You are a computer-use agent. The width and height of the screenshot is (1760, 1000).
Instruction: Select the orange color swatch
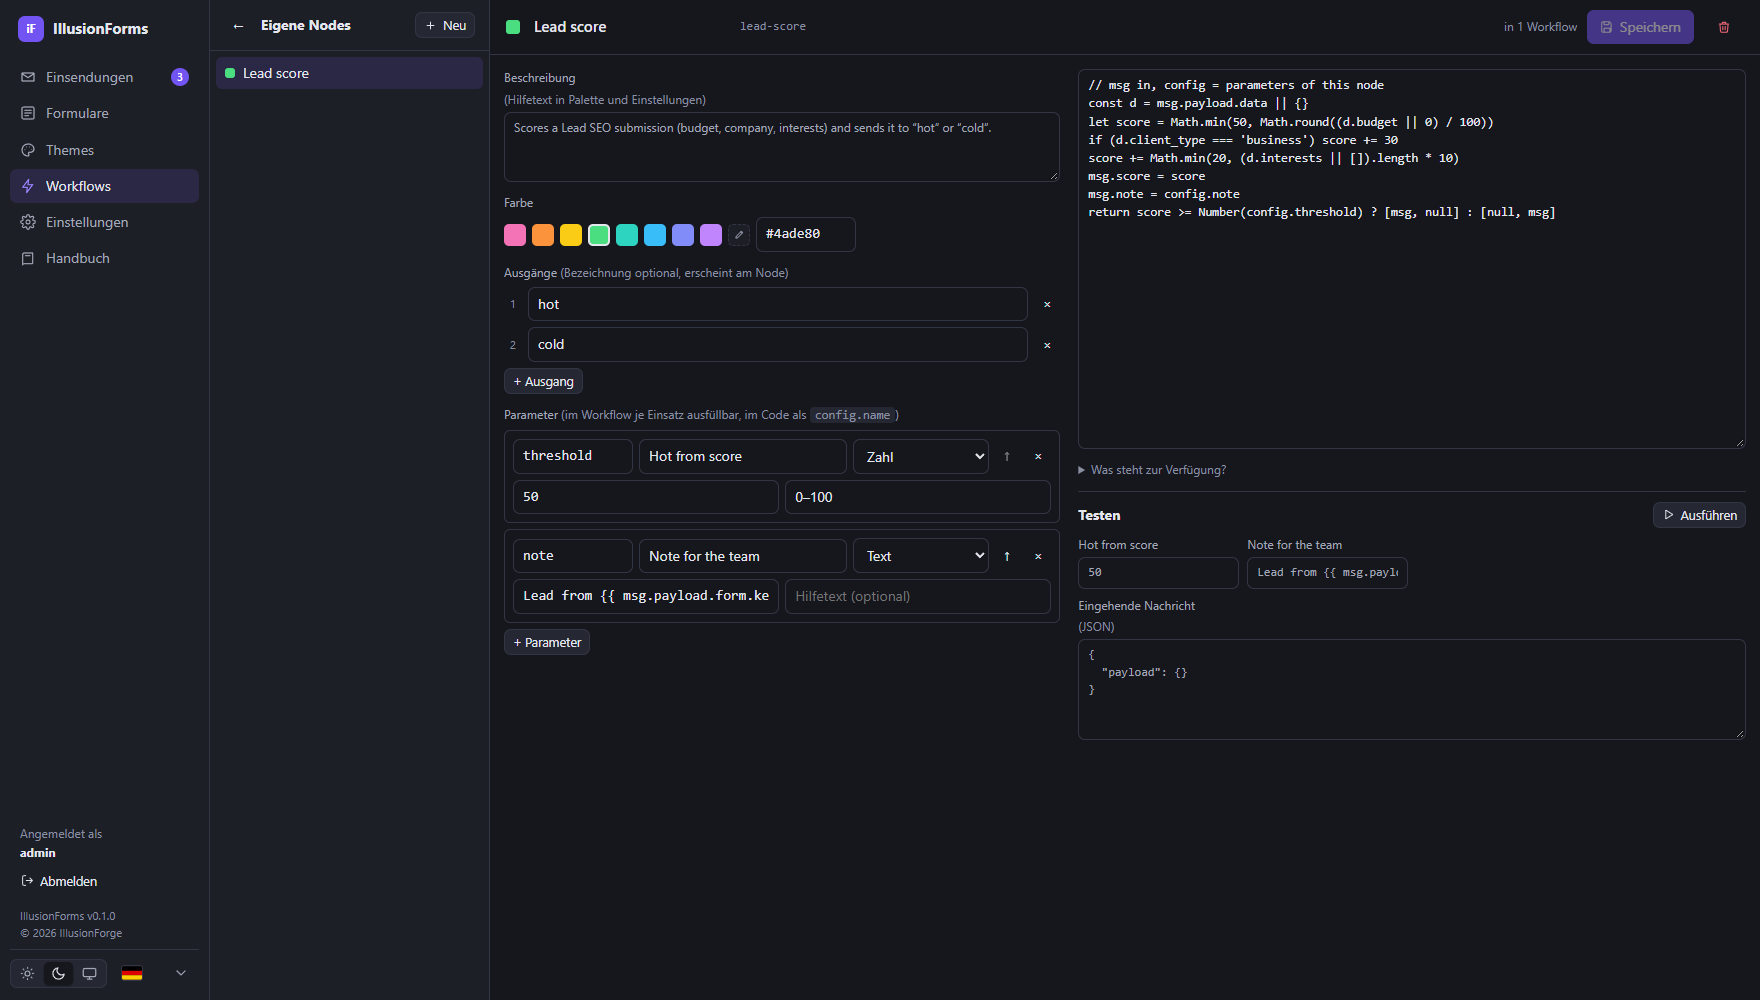(543, 235)
